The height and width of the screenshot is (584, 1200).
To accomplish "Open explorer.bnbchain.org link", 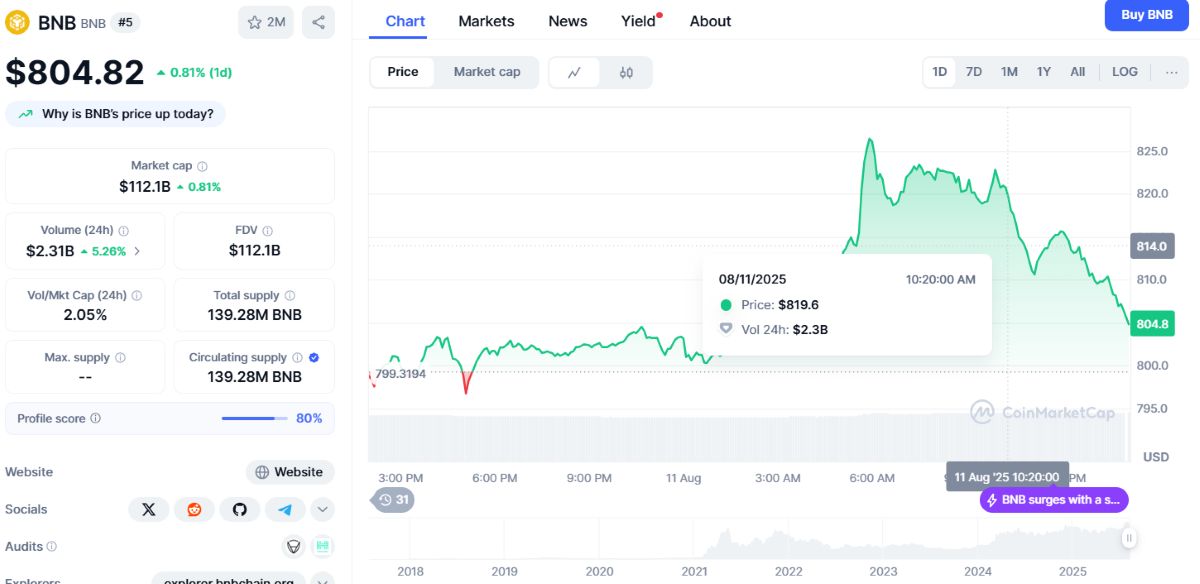I will click(x=228, y=581).
